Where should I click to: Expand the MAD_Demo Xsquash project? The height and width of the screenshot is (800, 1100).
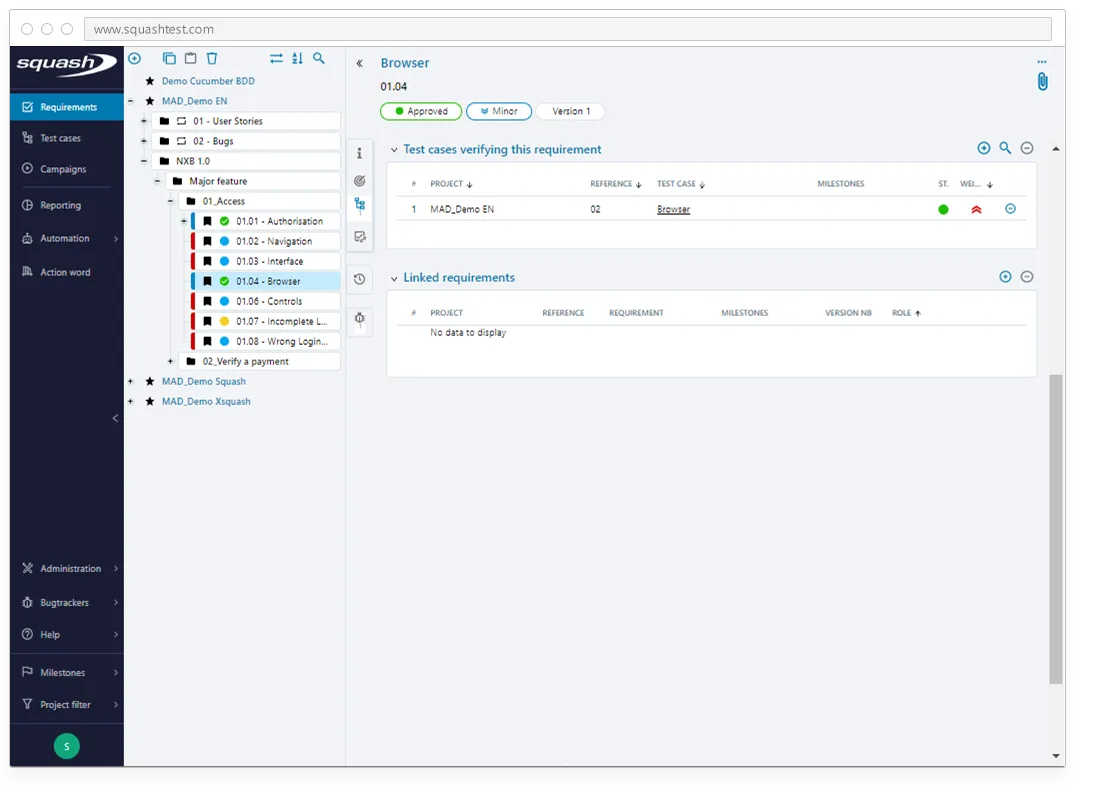[x=130, y=401]
